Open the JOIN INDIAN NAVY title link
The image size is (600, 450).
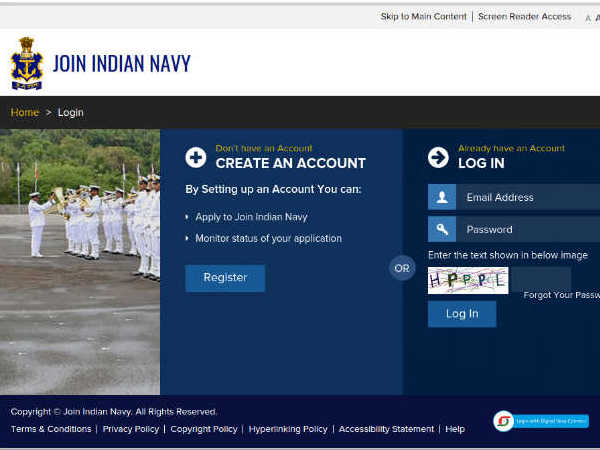tap(122, 64)
